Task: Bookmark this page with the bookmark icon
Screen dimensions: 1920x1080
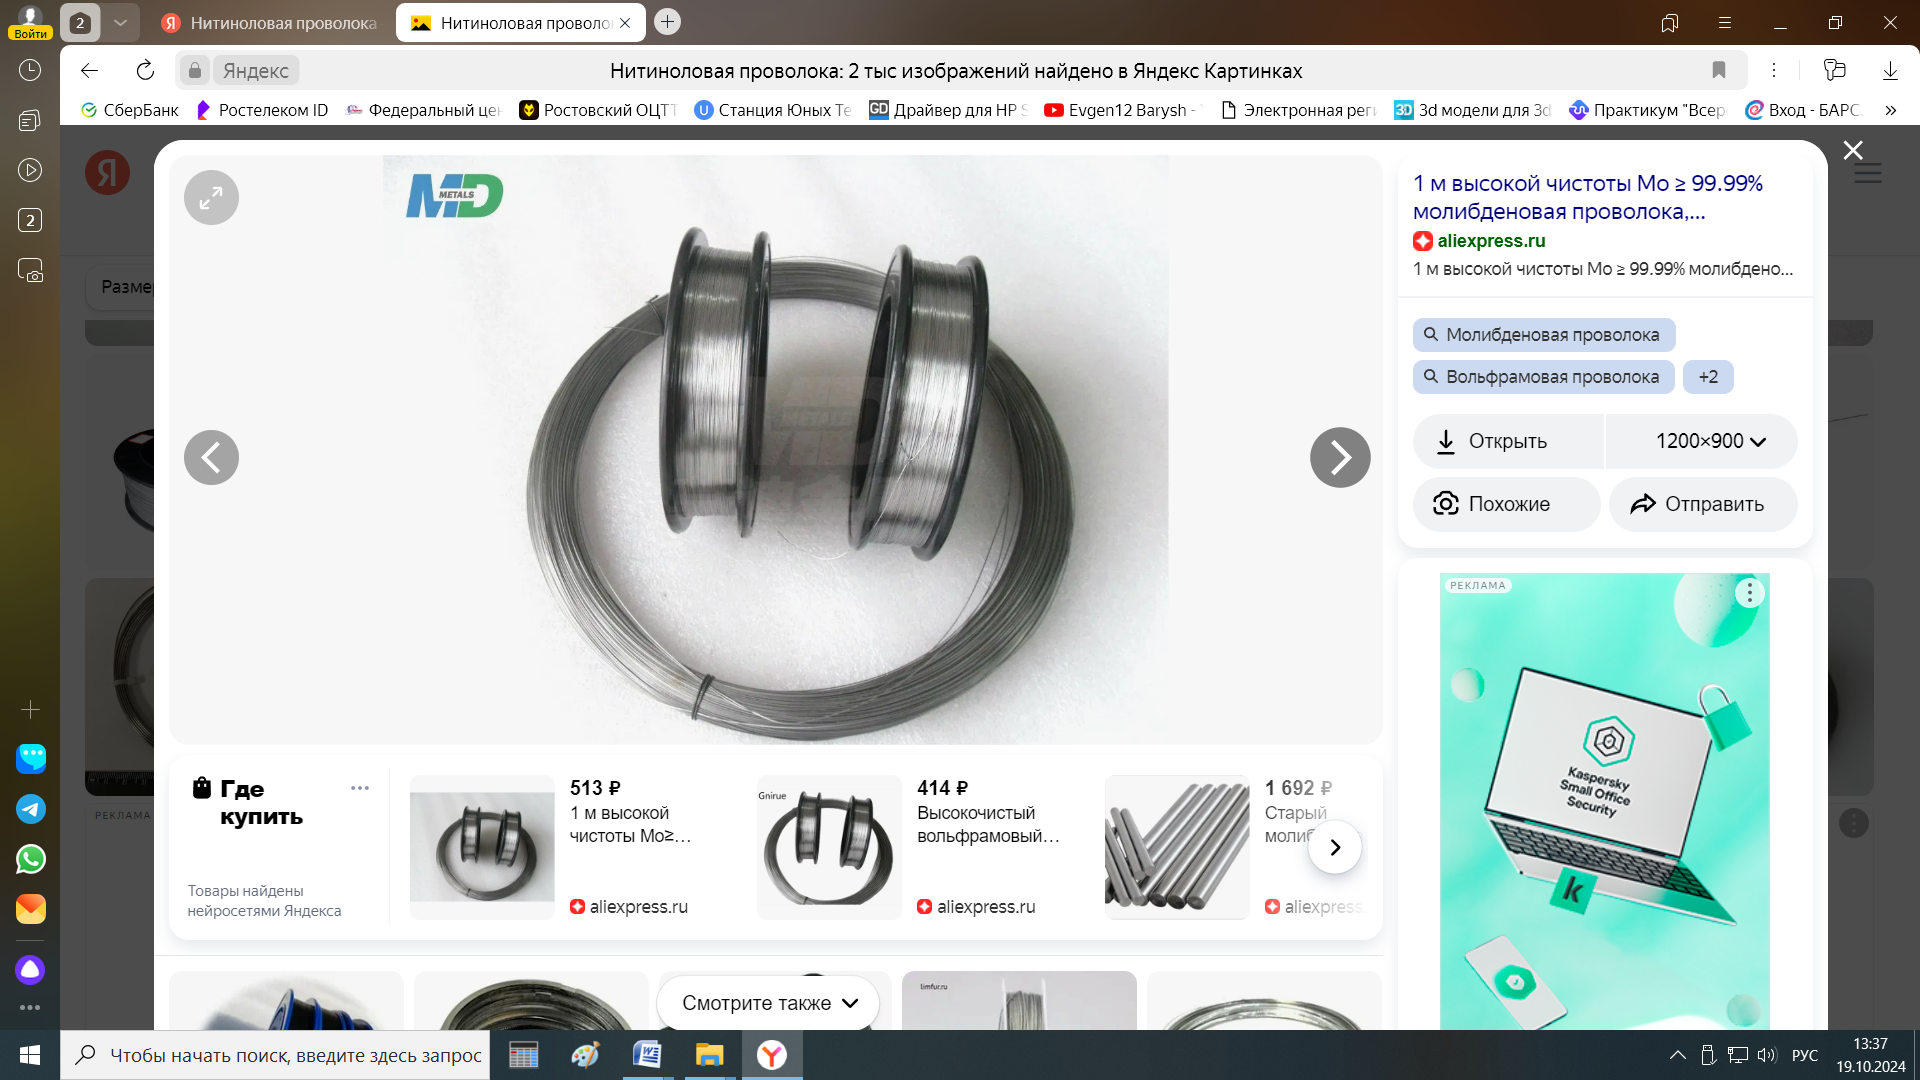Action: (1719, 70)
